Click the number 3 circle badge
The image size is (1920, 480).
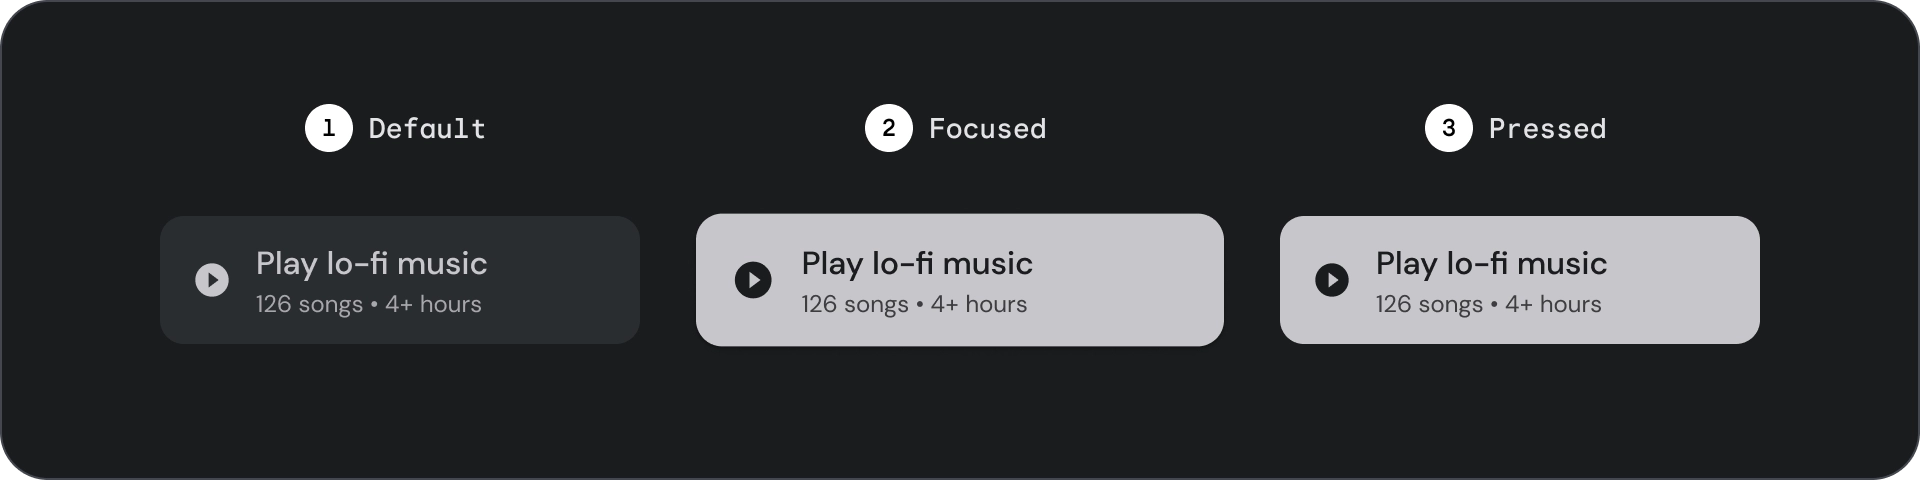click(1449, 128)
